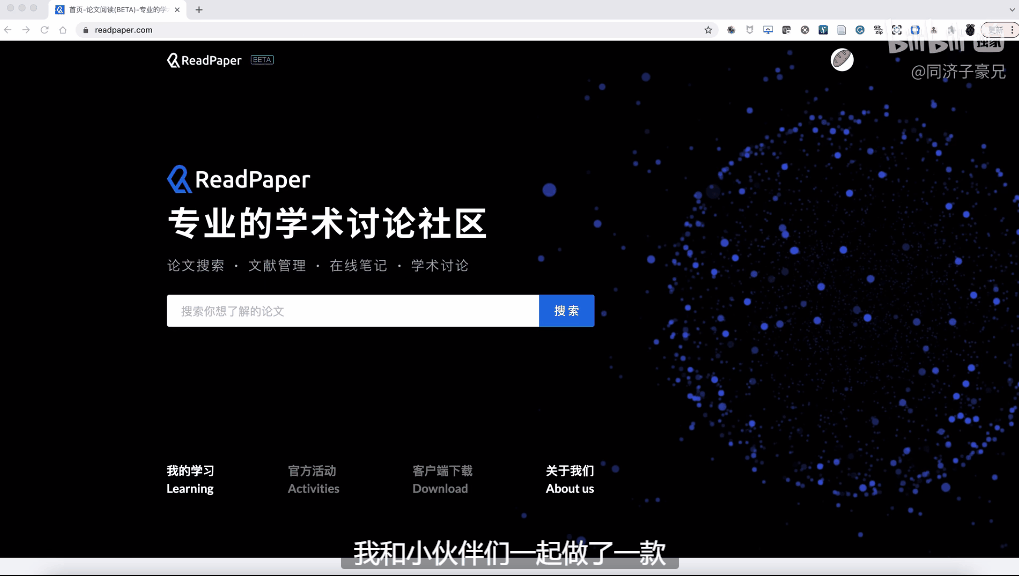
Task: Expand the tab search chevron
Action: pyautogui.click(x=1011, y=10)
